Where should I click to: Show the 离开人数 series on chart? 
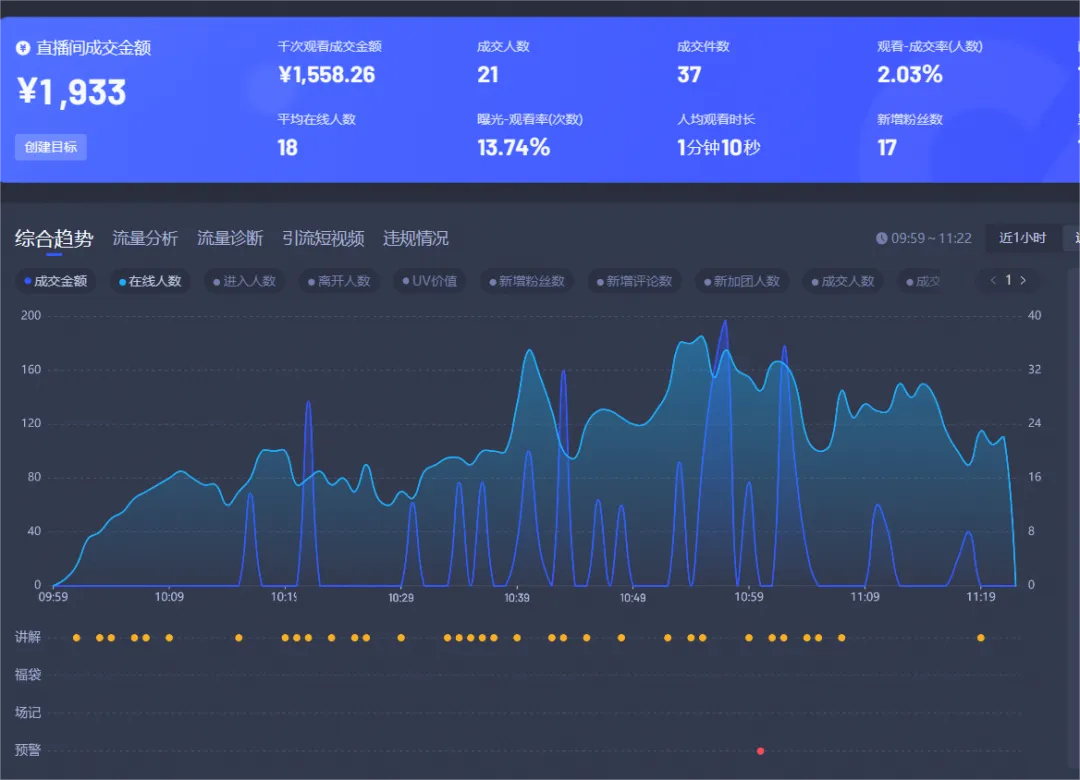pos(340,281)
